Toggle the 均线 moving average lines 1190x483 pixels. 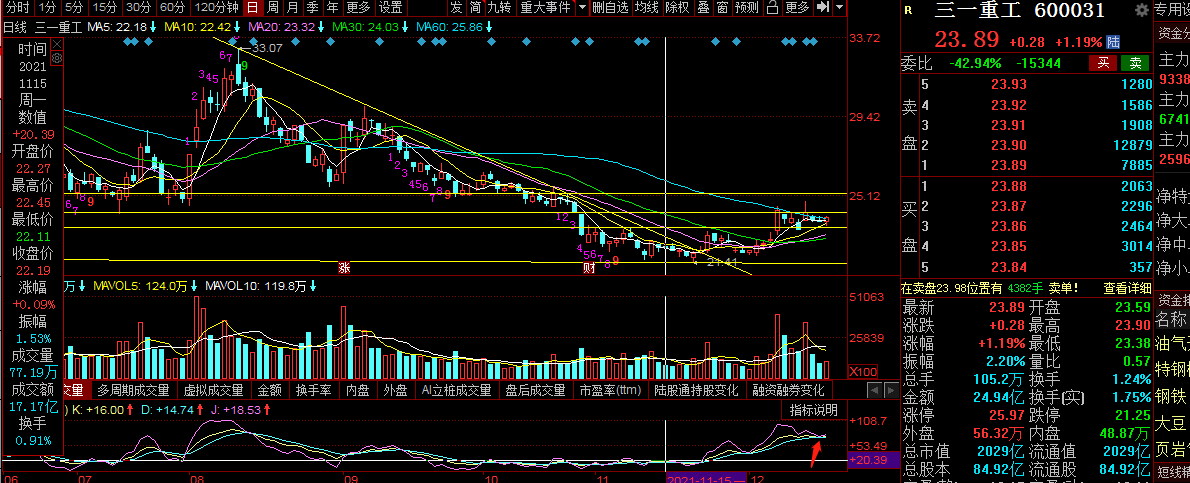coord(647,8)
